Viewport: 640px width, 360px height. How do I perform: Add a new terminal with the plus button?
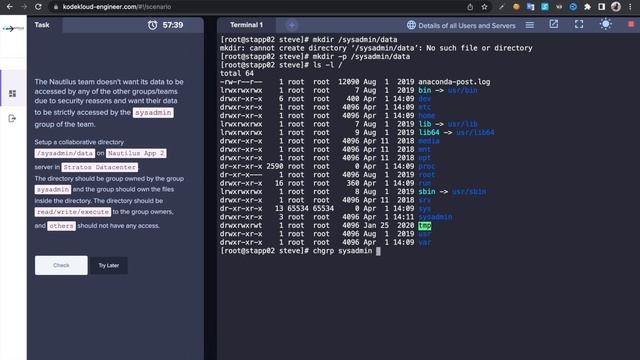click(291, 25)
